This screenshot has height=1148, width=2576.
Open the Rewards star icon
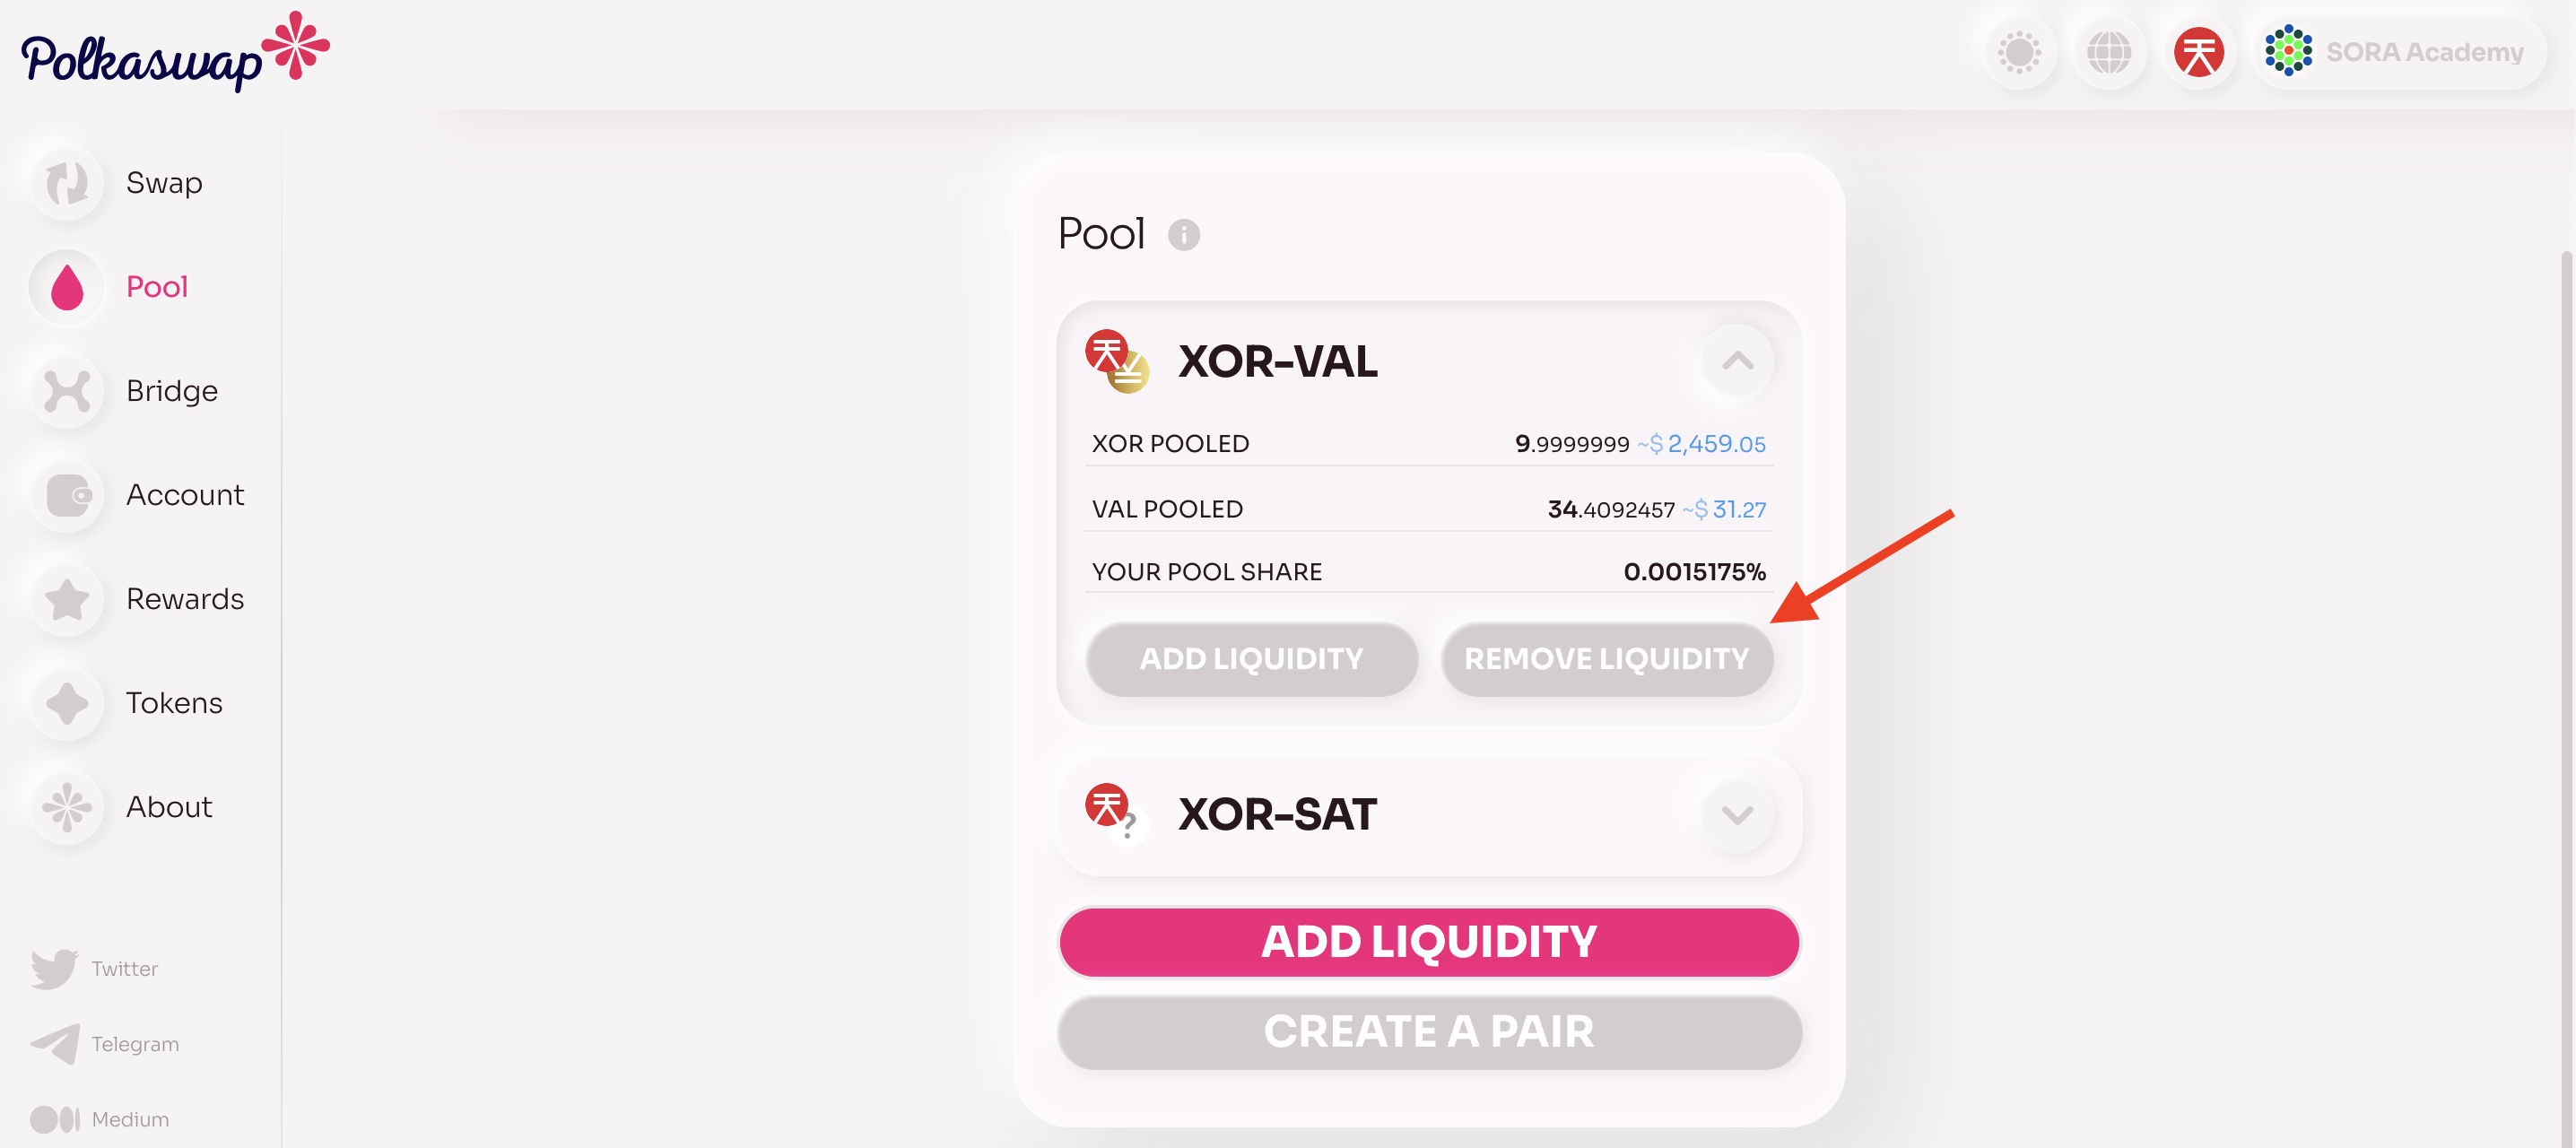click(x=67, y=599)
